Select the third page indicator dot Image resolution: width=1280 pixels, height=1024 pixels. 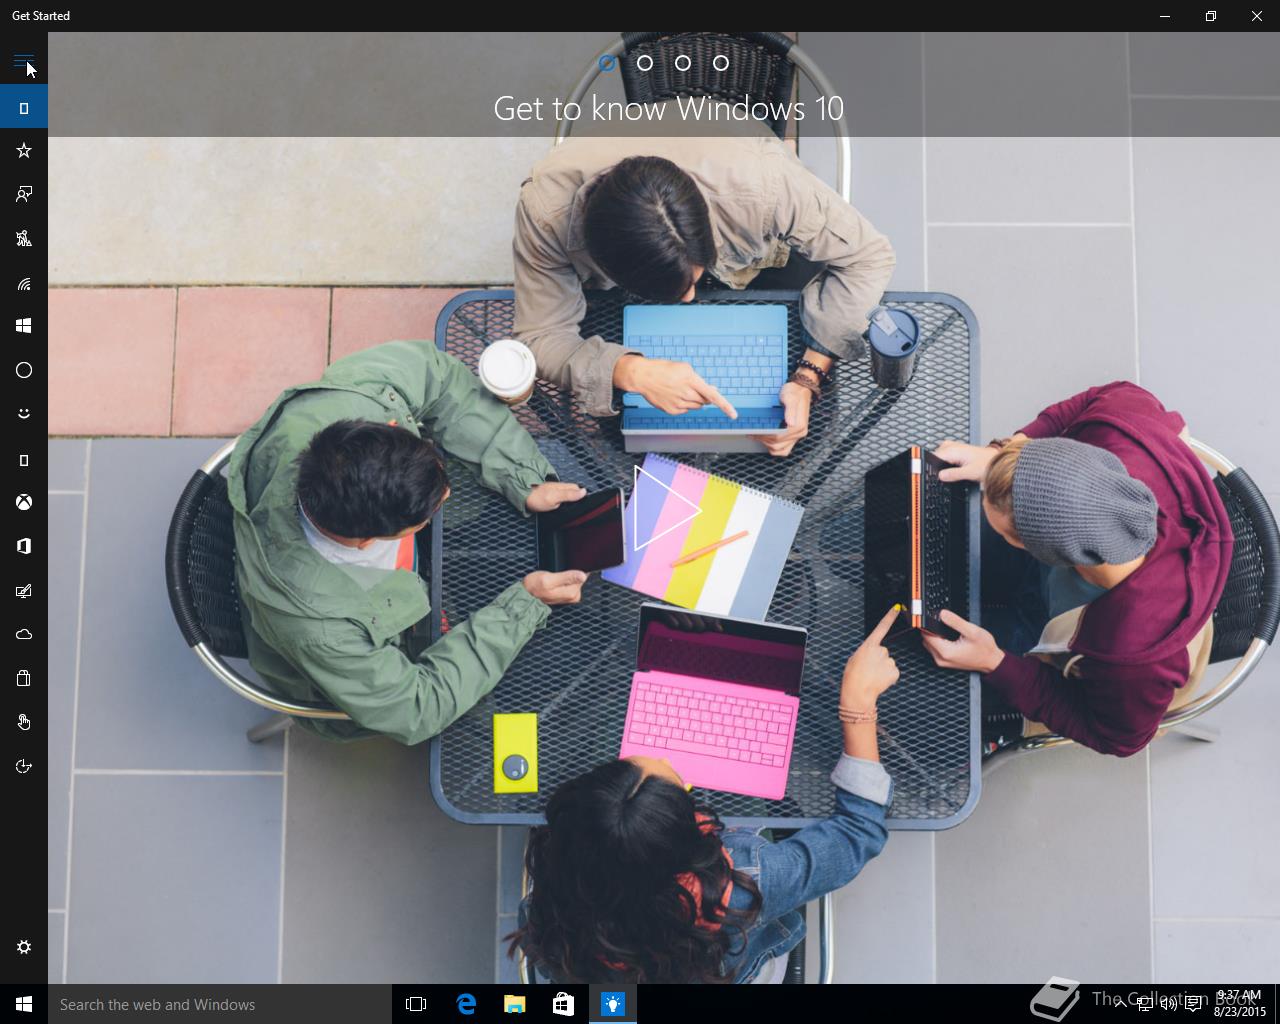click(683, 63)
